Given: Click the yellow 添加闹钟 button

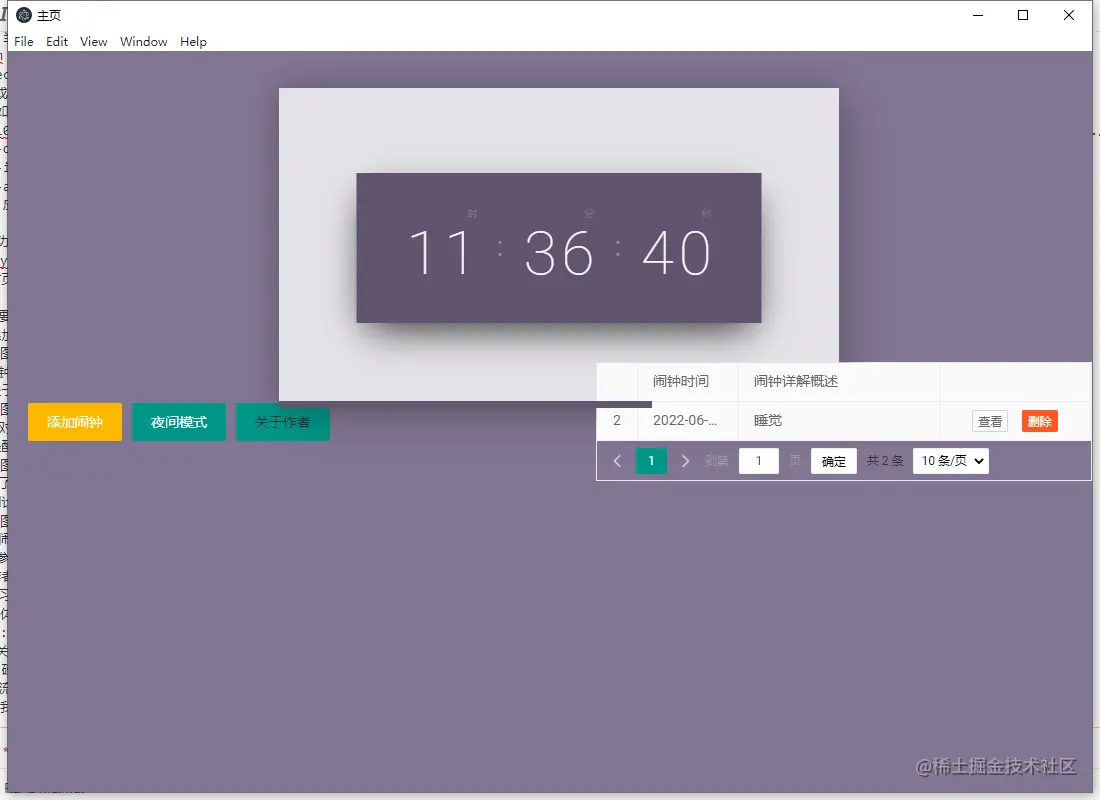Looking at the screenshot, I should (x=75, y=422).
